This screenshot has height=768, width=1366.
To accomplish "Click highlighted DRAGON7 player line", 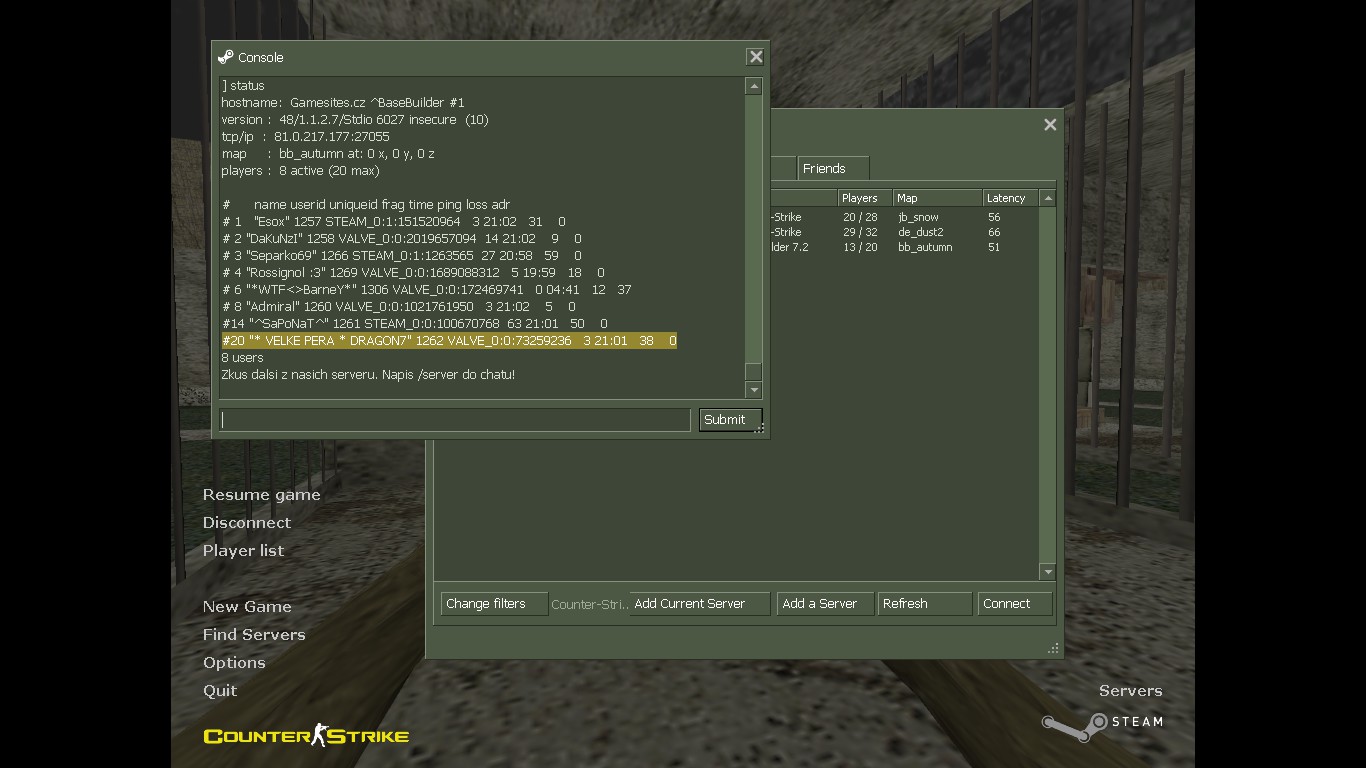I will (449, 341).
